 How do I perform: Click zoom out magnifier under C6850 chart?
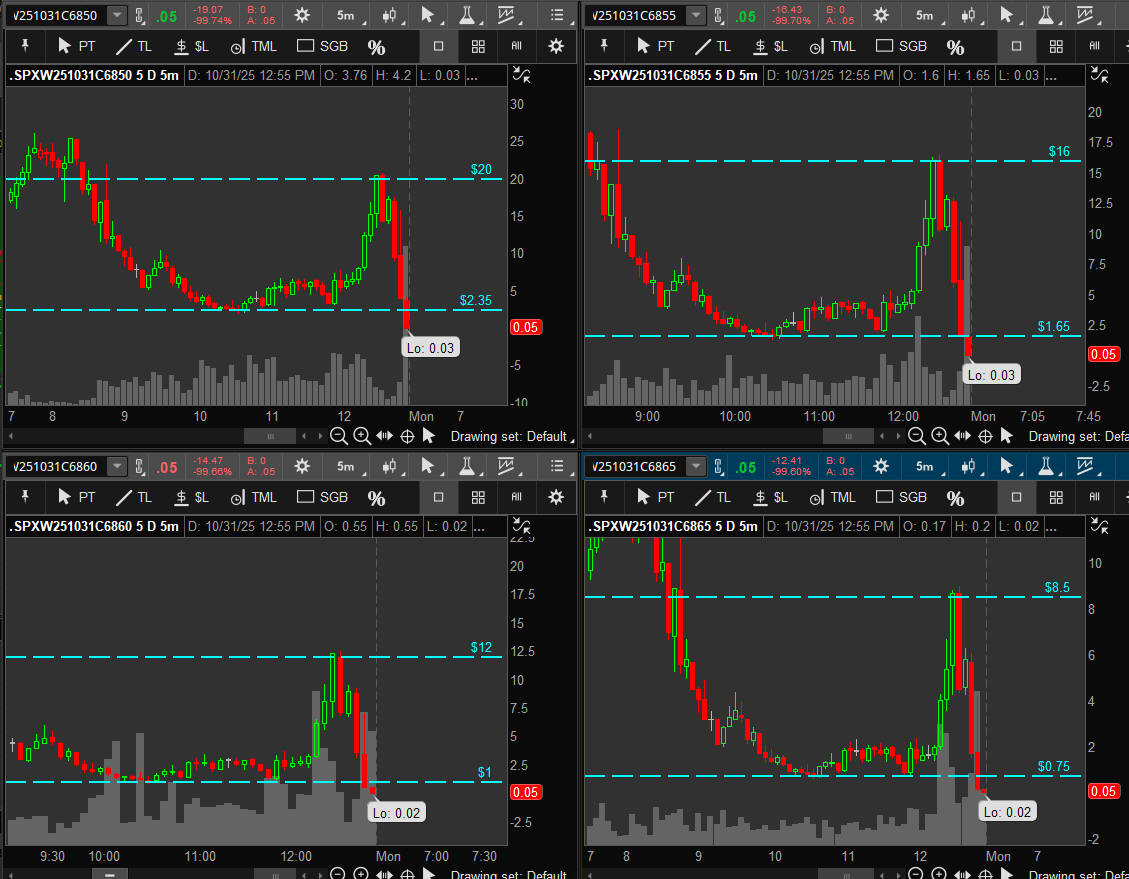point(339,436)
